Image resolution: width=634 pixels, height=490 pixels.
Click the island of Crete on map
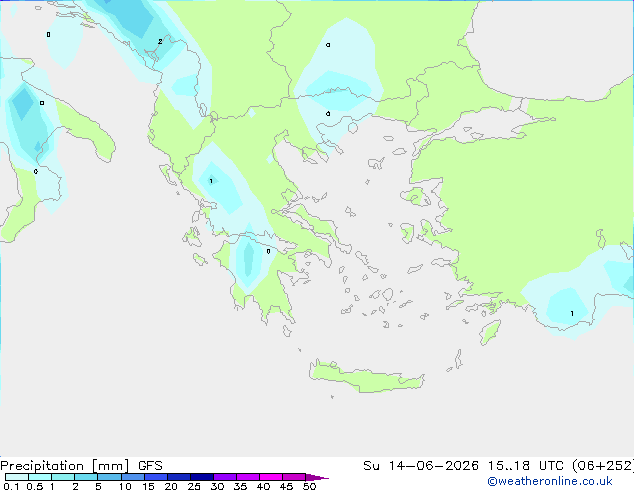point(366,377)
